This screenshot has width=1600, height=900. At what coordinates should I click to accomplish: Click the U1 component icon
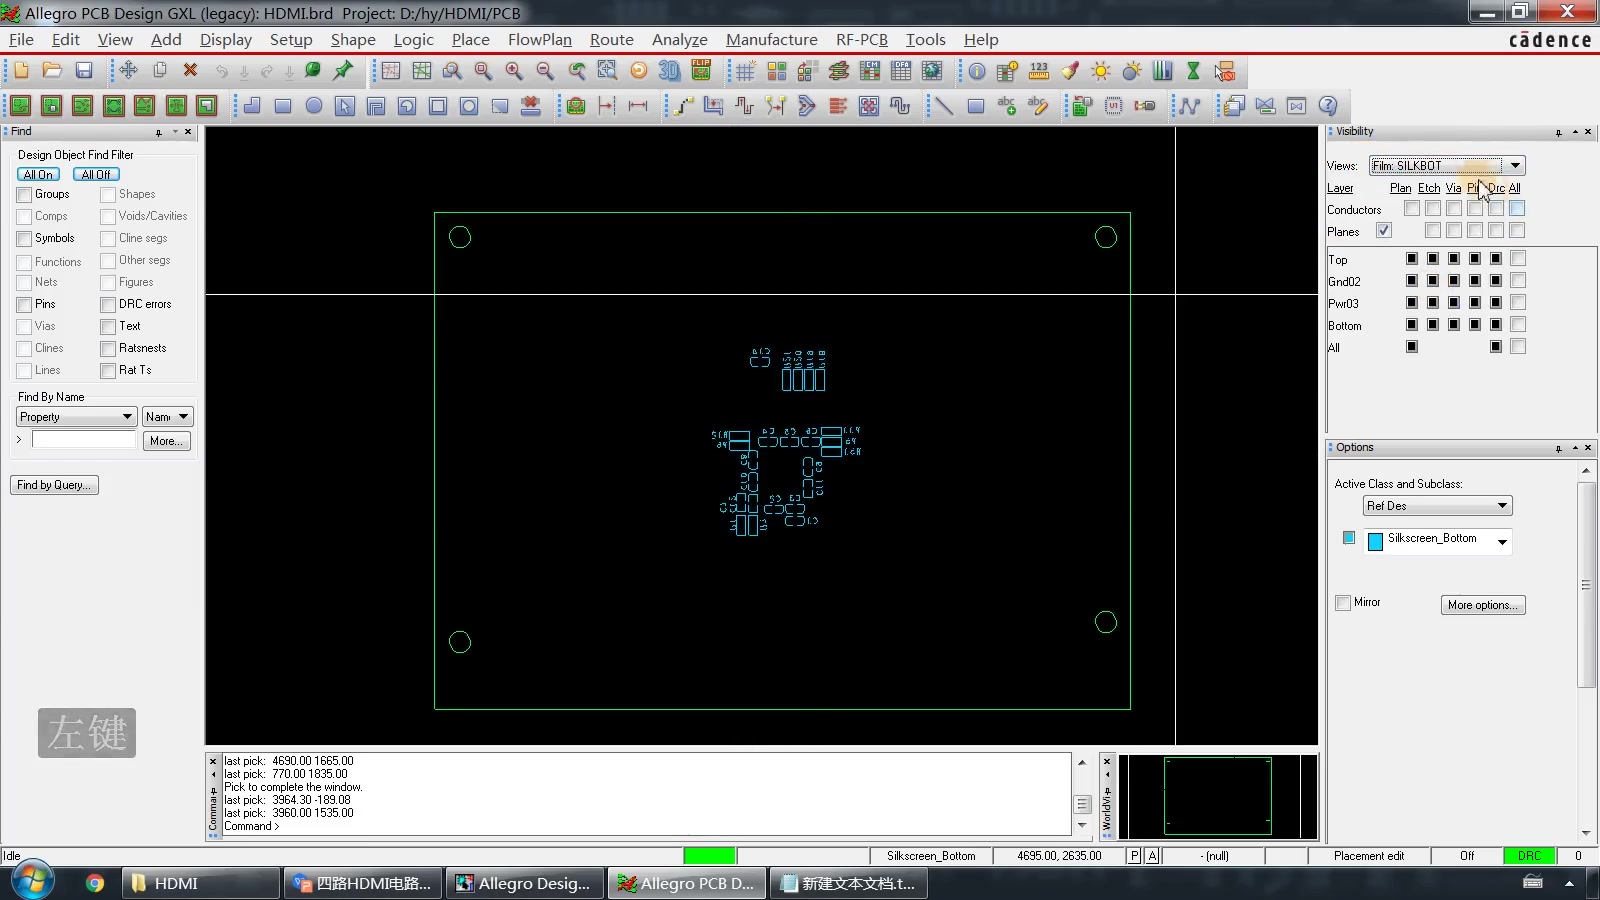1113,106
